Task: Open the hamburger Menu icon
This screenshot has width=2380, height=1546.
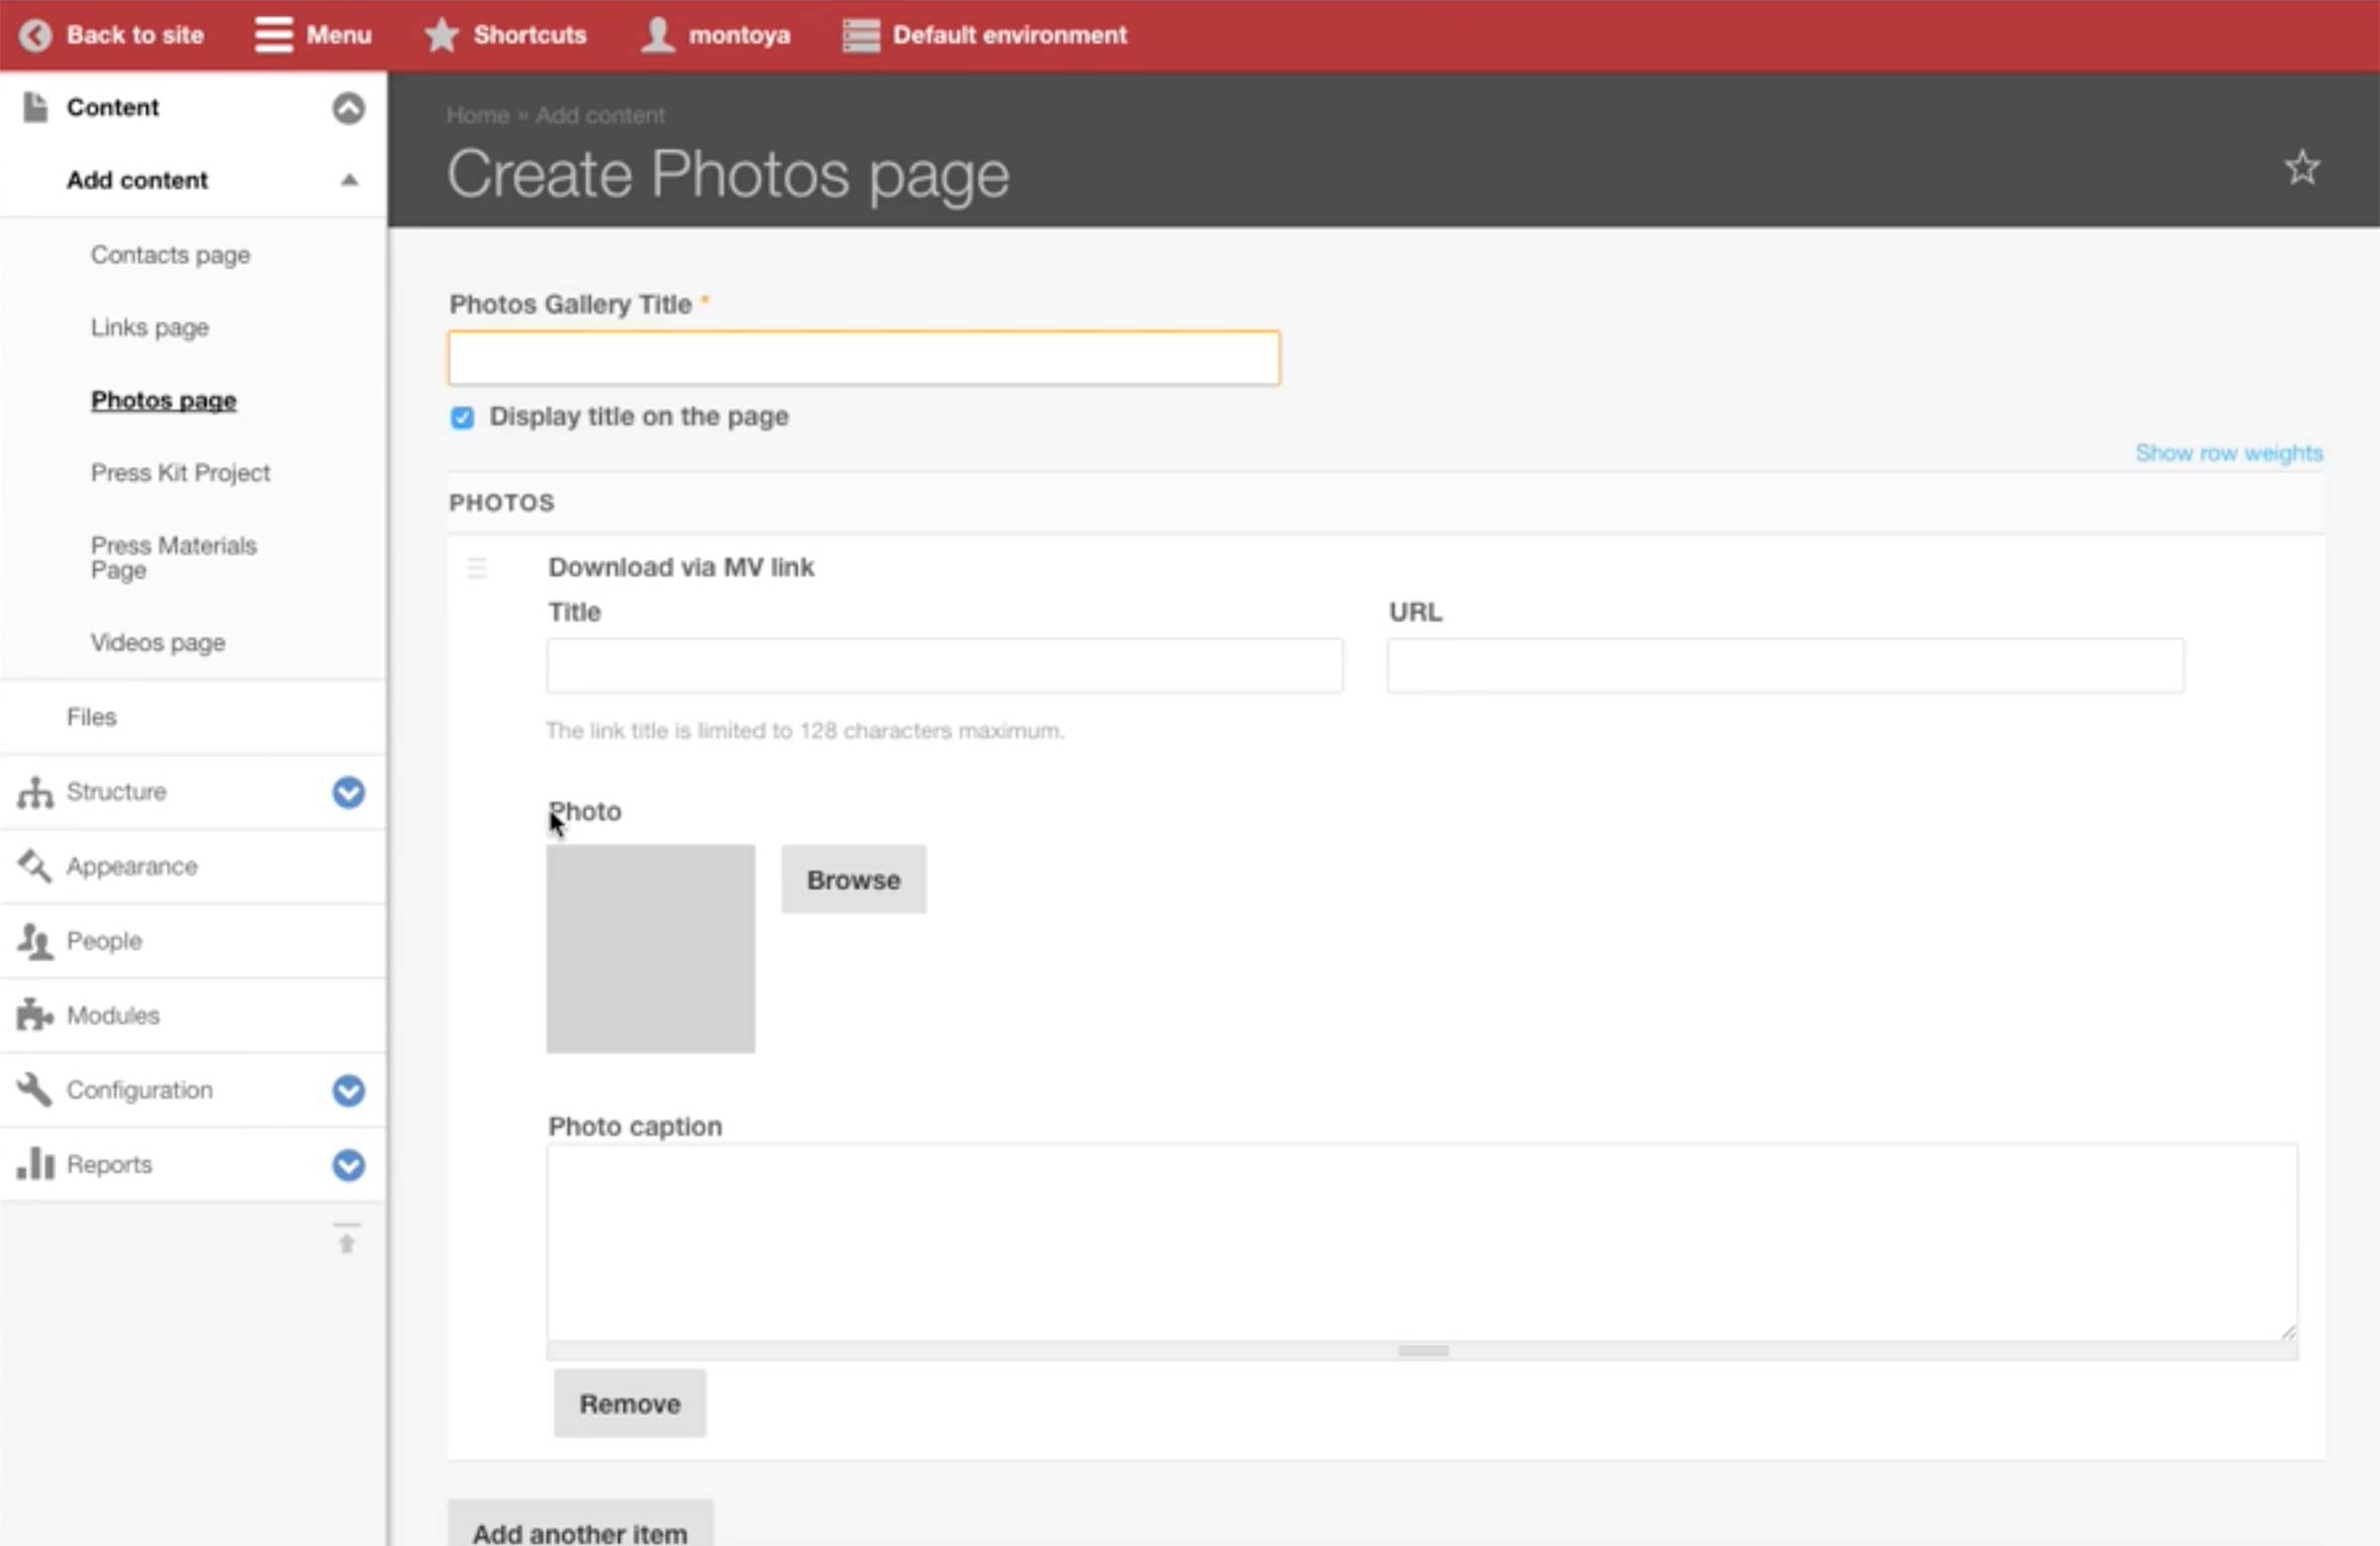Action: pos(273,35)
